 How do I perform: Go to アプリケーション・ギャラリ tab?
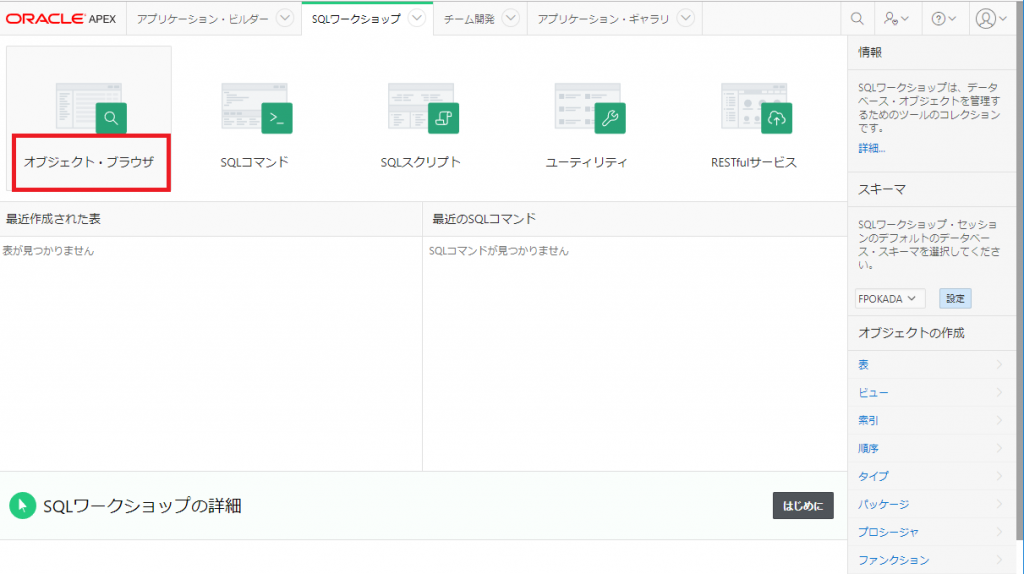pyautogui.click(x=603, y=19)
